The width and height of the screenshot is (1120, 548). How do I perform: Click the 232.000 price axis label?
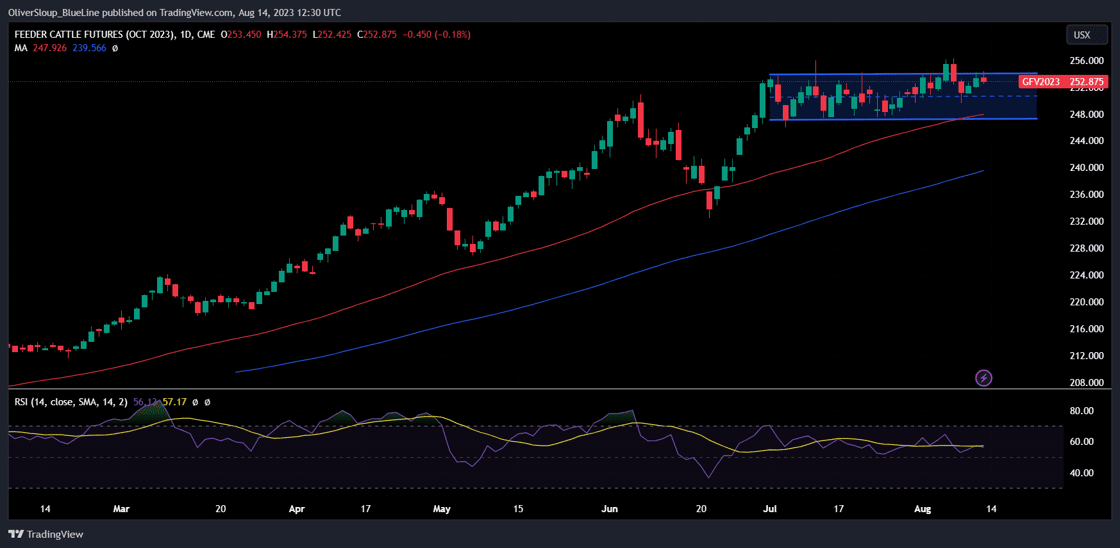1085,221
